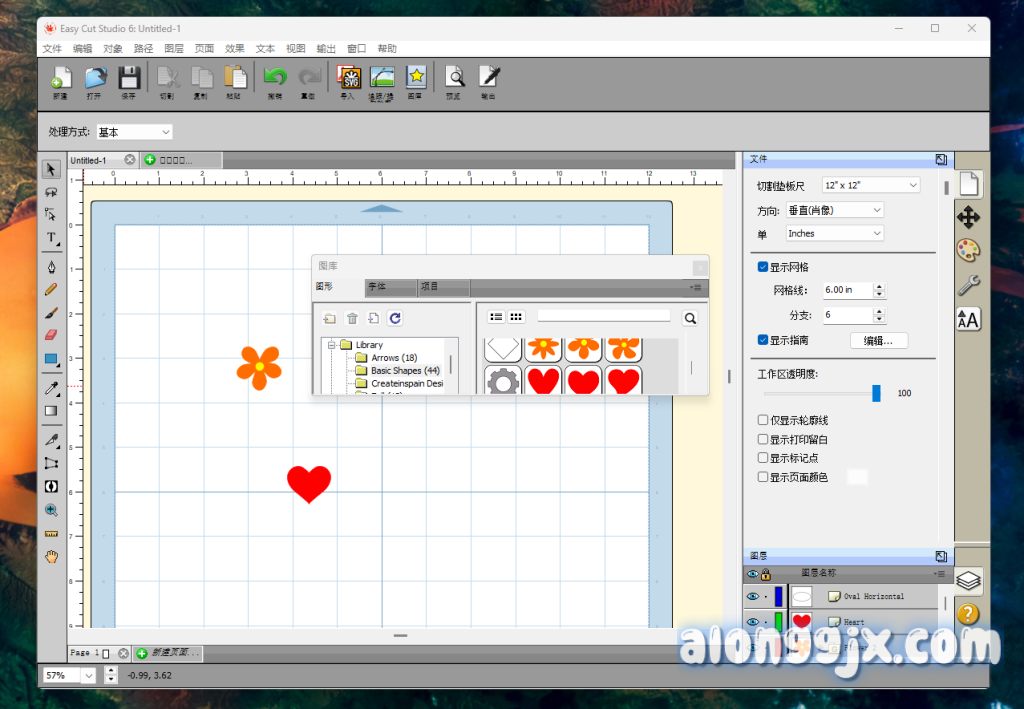Screen dimensions: 1024x709
Task: Open the 效果 menu in menu bar
Action: coord(235,48)
